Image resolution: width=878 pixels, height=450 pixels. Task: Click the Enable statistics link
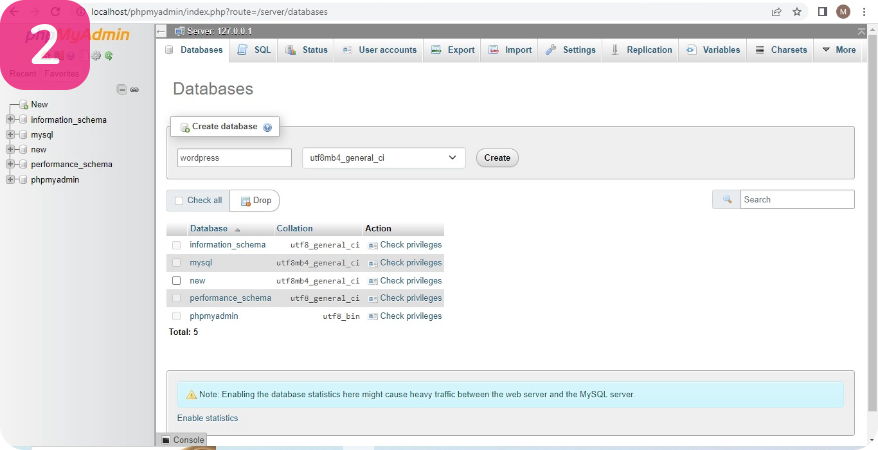coord(208,418)
